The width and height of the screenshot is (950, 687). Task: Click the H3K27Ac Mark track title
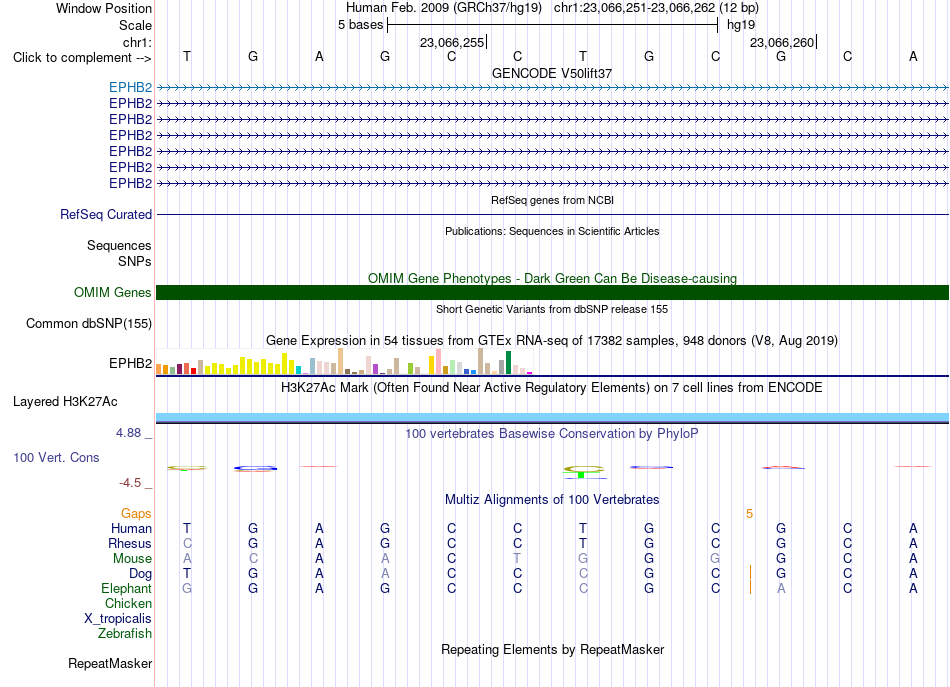[552, 387]
